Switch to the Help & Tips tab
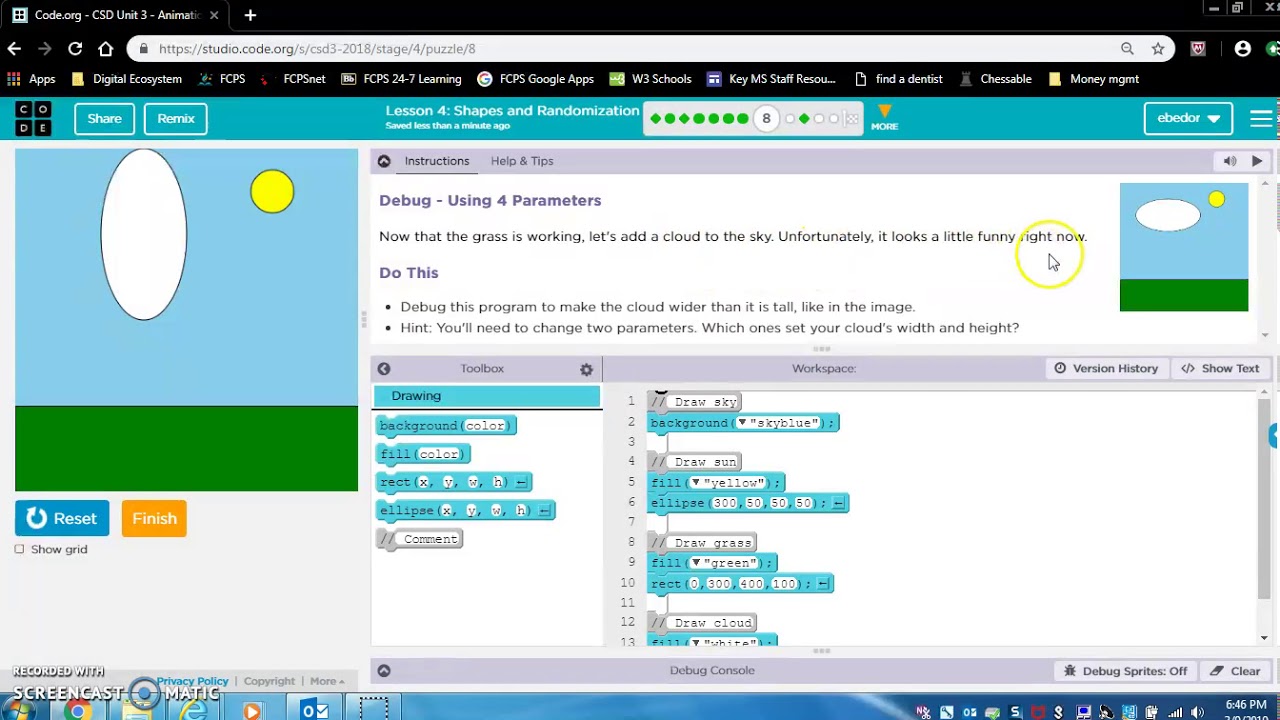 coord(522,161)
